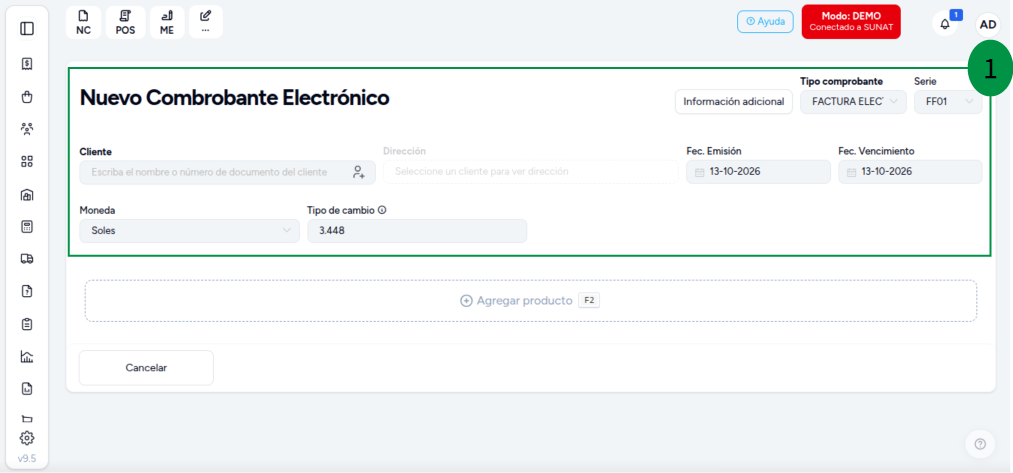Open the Moneda Soles dropdown
This screenshot has height=473, width=1013.
189,231
